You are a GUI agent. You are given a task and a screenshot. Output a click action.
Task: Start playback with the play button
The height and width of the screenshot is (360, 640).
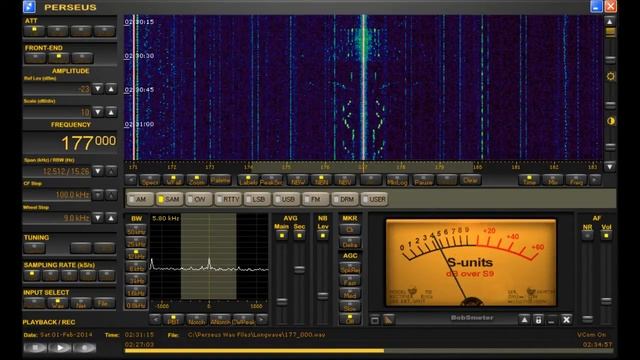(60, 348)
